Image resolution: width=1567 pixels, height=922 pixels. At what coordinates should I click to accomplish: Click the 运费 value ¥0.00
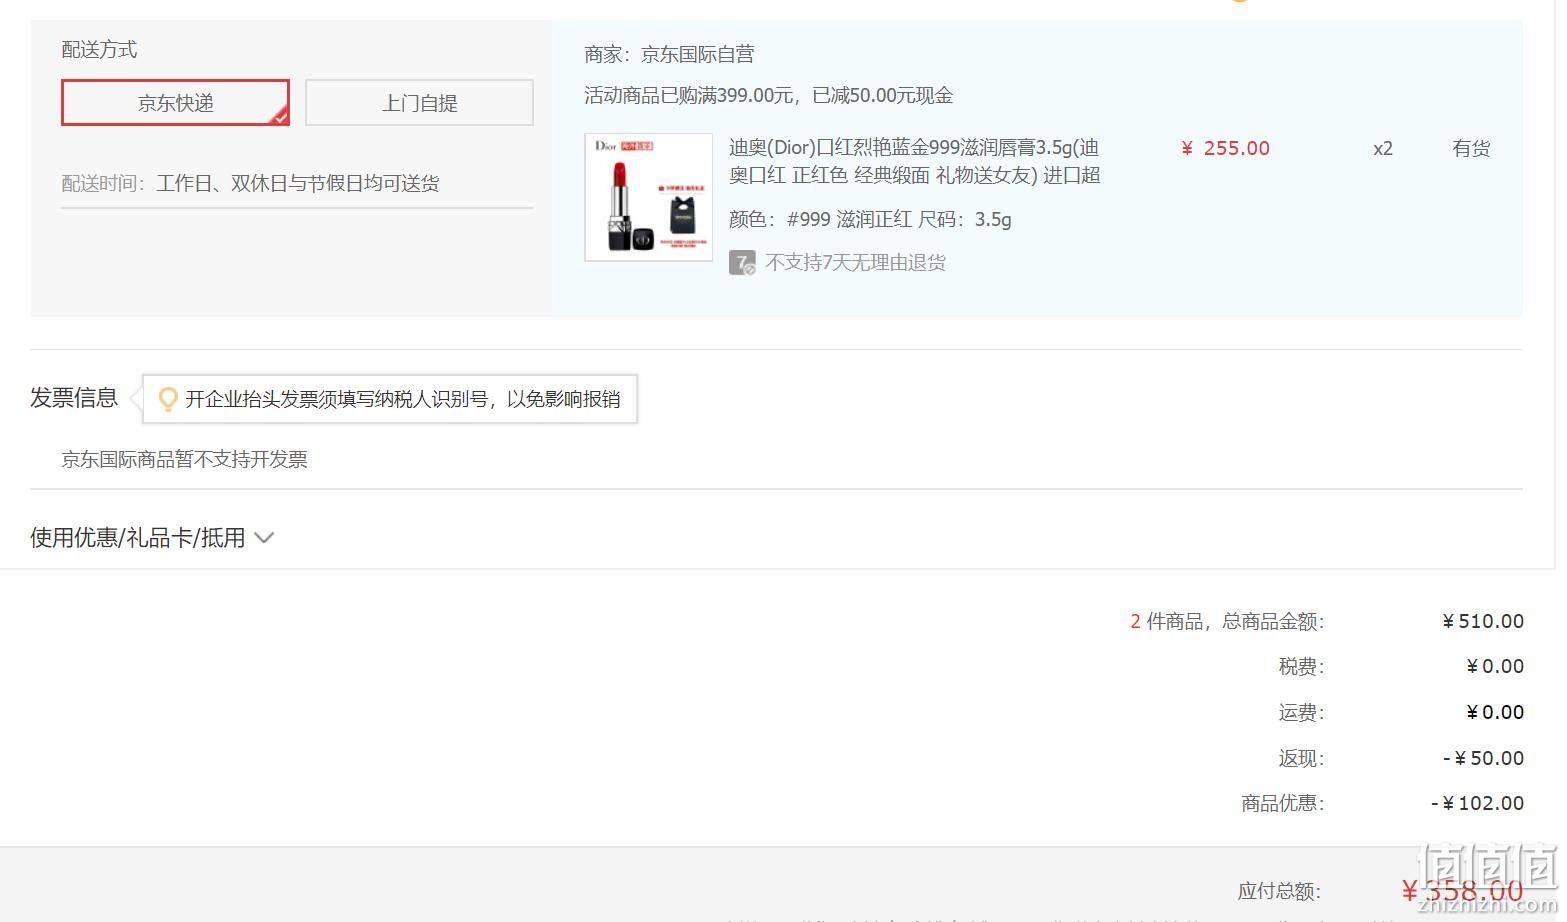click(x=1495, y=713)
